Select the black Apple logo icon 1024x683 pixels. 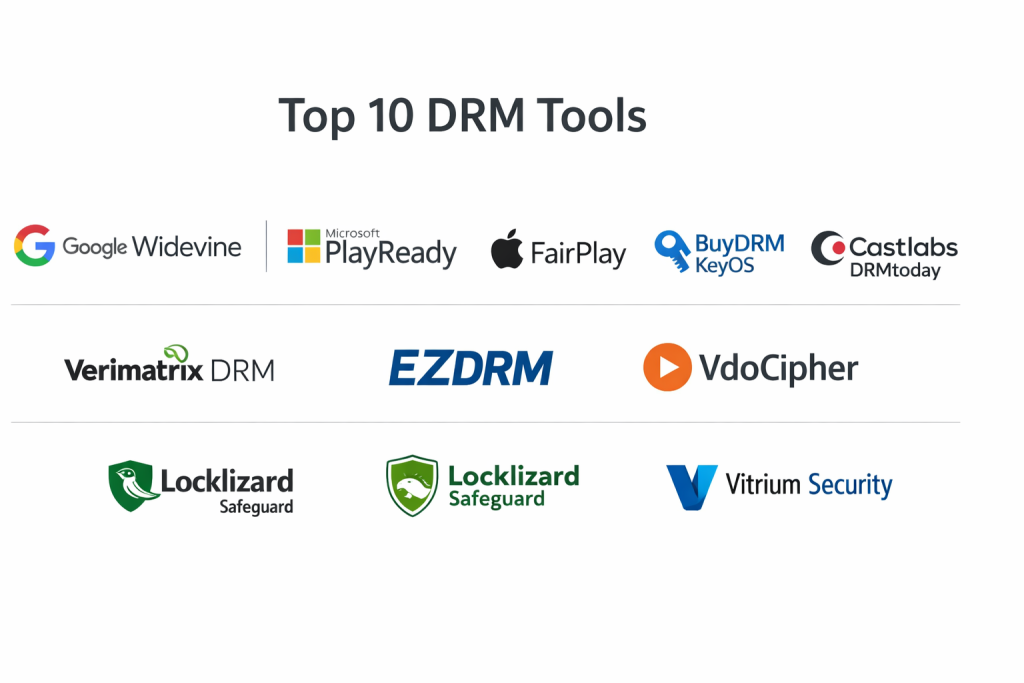coord(507,249)
